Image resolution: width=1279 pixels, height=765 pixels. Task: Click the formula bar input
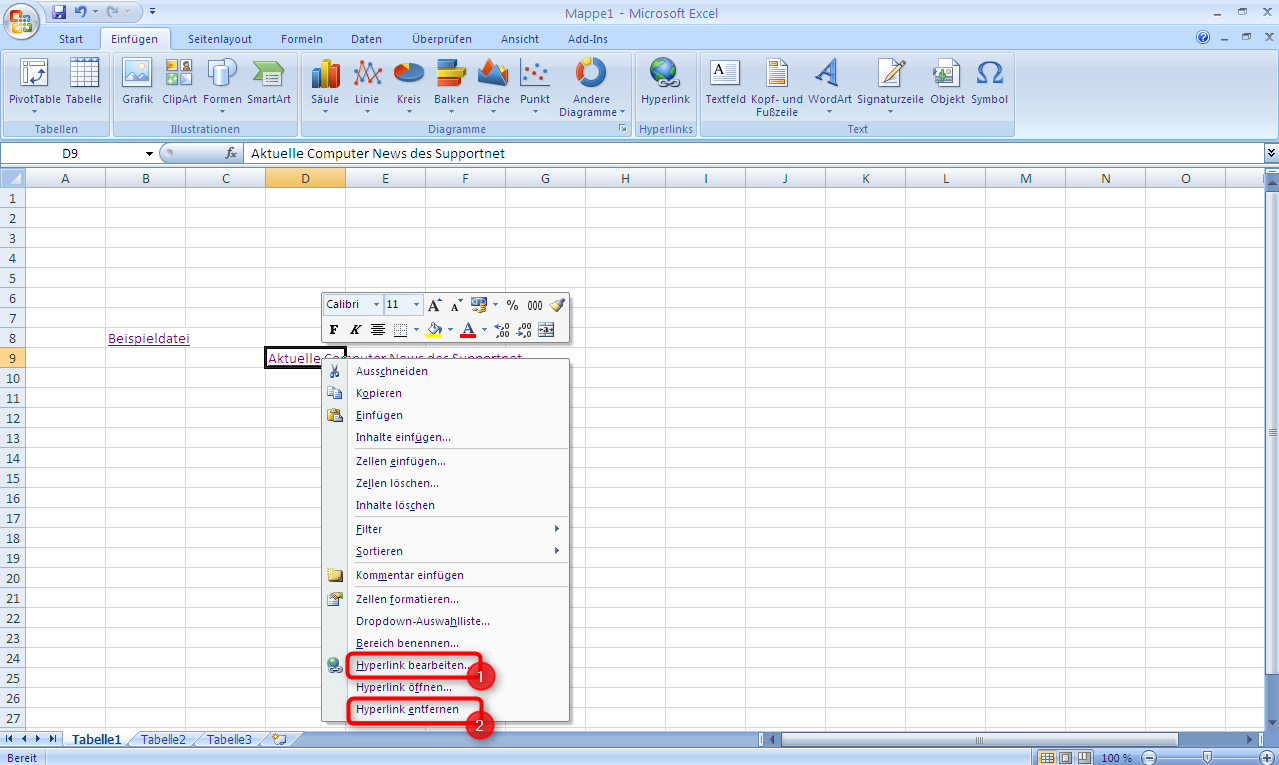(755, 153)
